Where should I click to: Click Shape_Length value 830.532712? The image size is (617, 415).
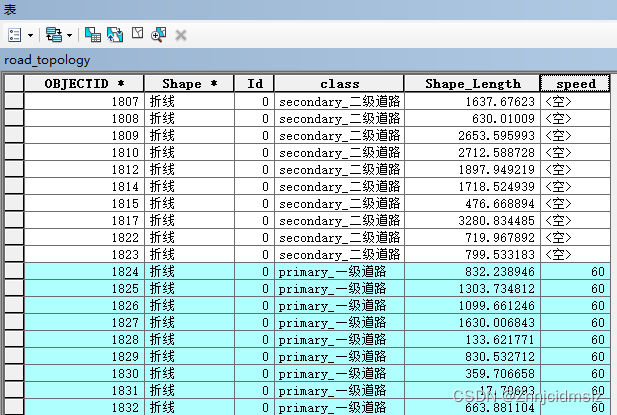tap(500, 356)
